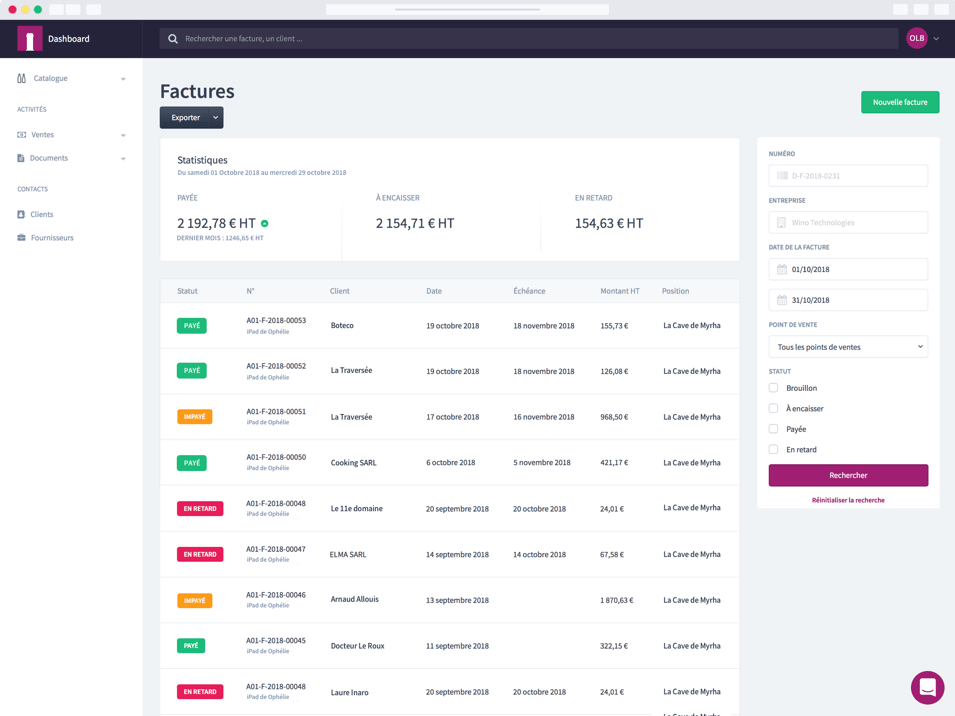Tick the En retard checkbox
The height and width of the screenshot is (716, 955).
tap(773, 449)
